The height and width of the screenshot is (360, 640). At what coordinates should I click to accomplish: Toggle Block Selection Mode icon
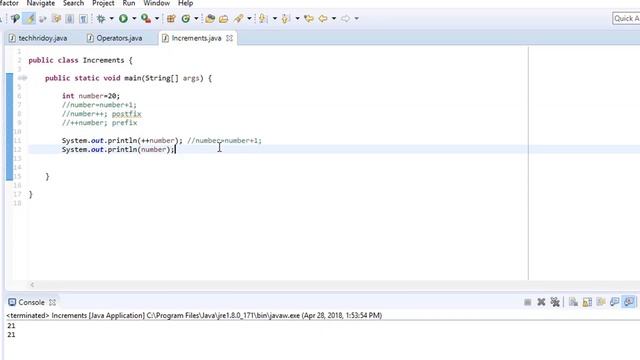(70, 18)
